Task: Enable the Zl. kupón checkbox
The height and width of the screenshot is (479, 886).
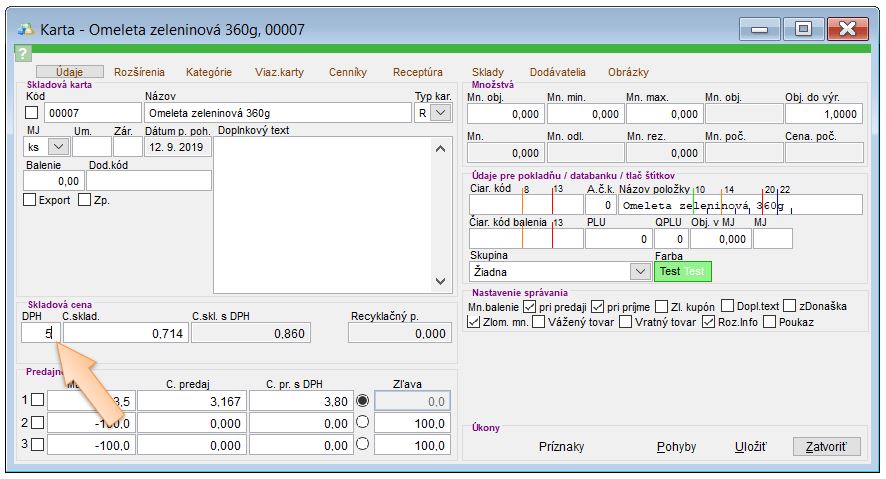Action: click(x=661, y=306)
